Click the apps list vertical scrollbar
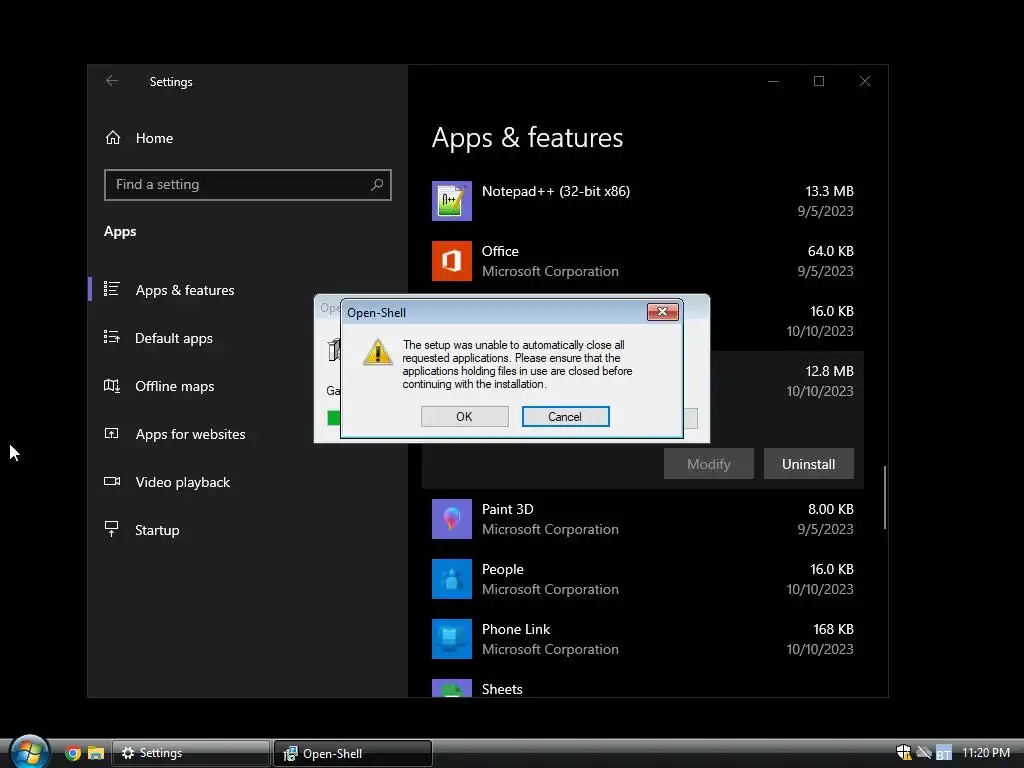The height and width of the screenshot is (768, 1024). (x=885, y=497)
